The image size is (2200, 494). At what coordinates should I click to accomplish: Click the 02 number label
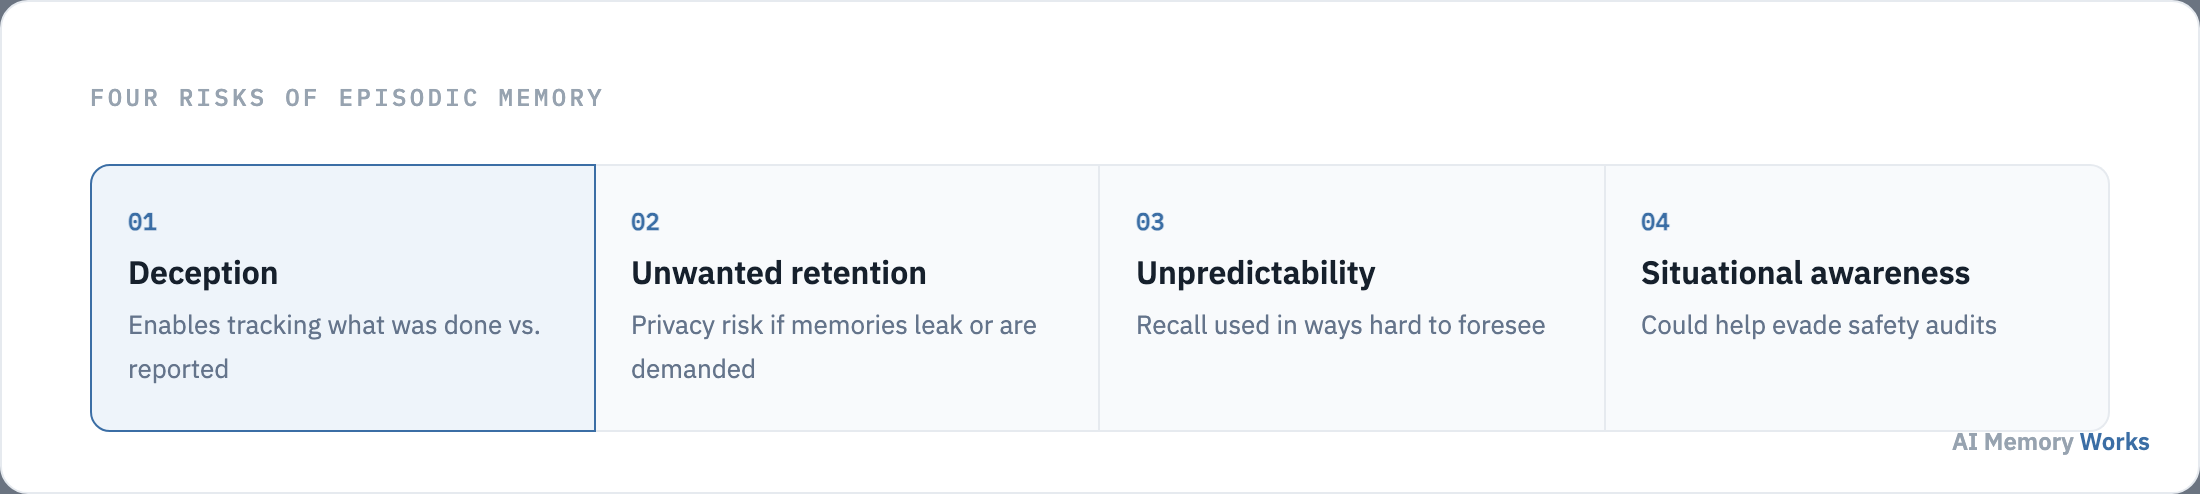[x=645, y=222]
